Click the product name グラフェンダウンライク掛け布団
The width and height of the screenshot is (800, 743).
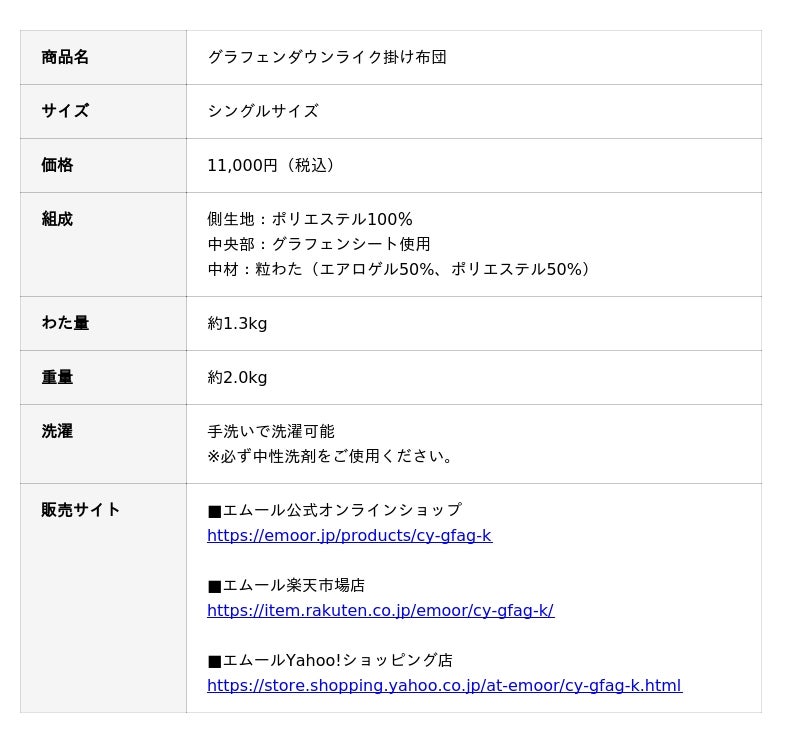point(327,57)
